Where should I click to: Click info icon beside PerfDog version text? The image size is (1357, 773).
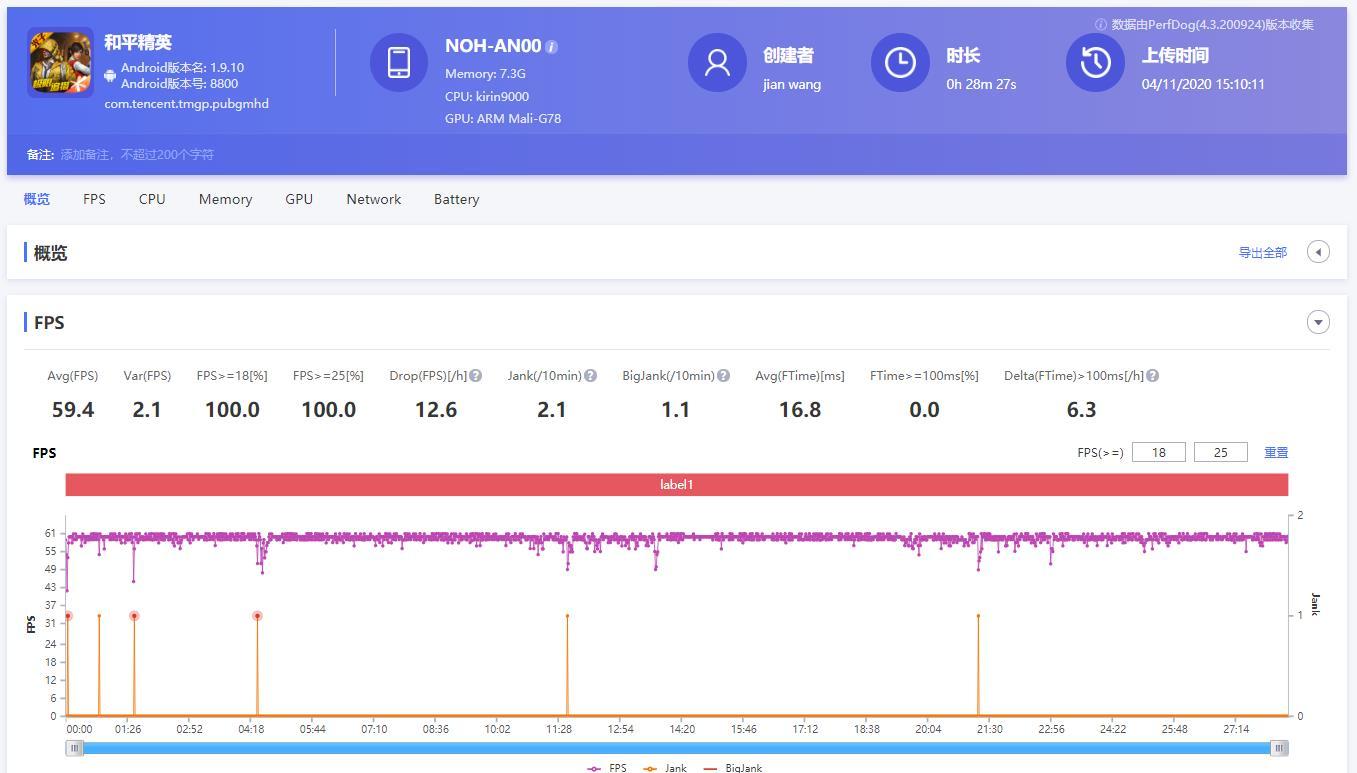[1100, 24]
